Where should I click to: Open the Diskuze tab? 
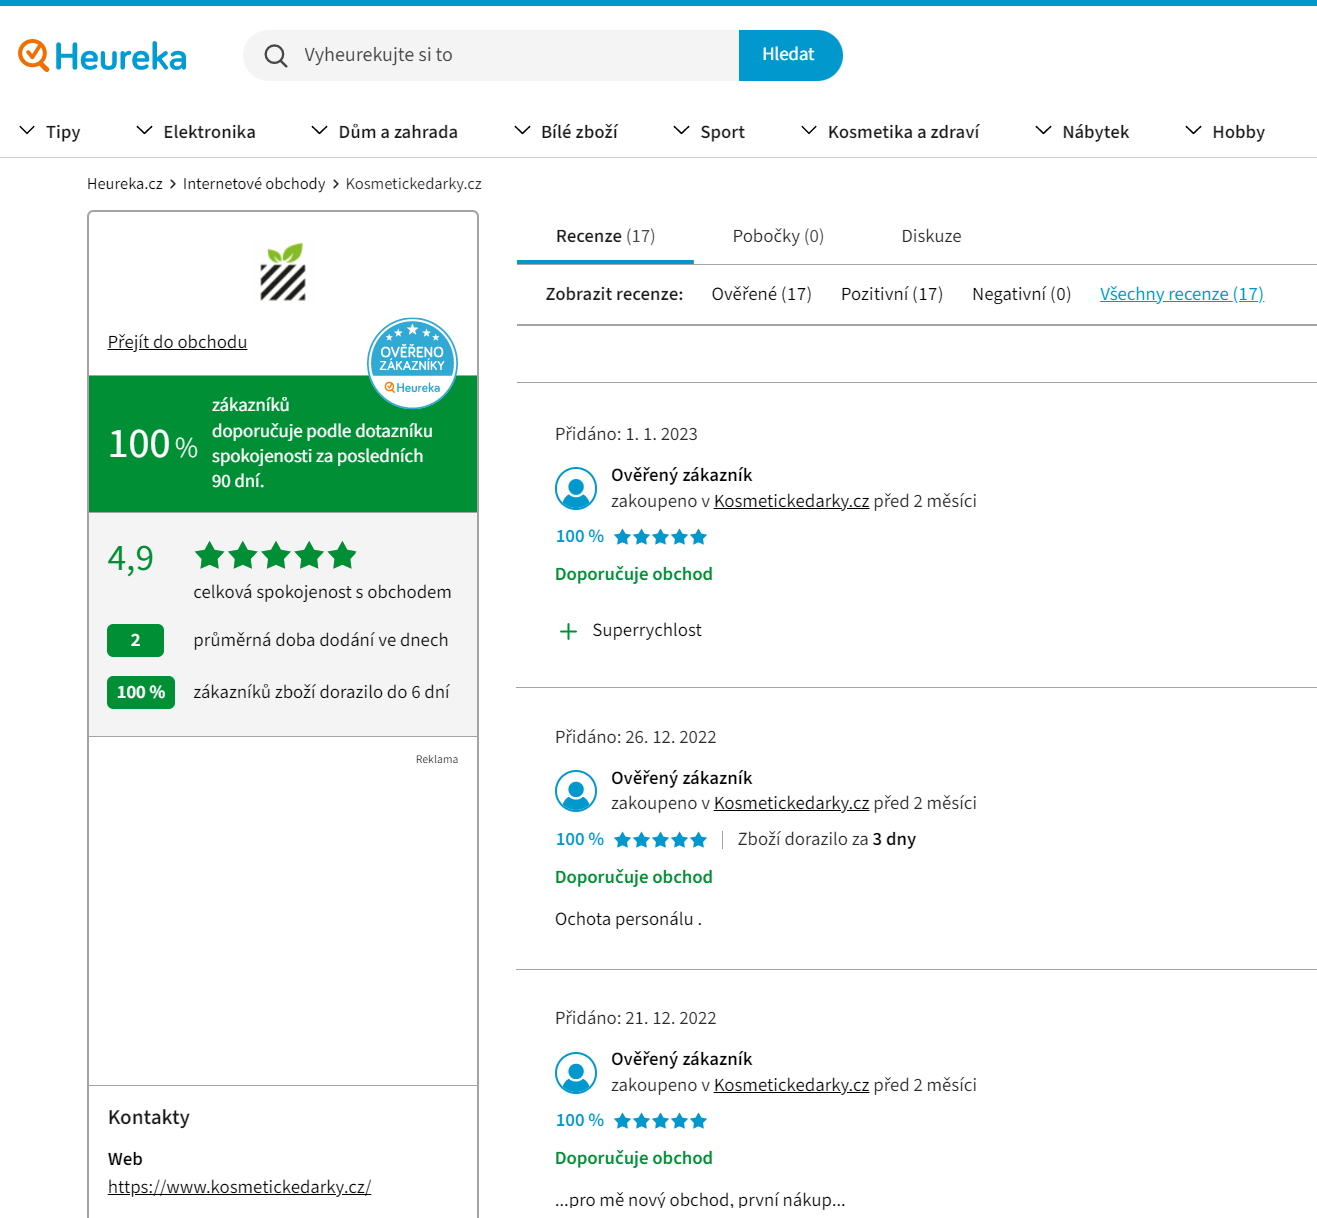(x=931, y=236)
